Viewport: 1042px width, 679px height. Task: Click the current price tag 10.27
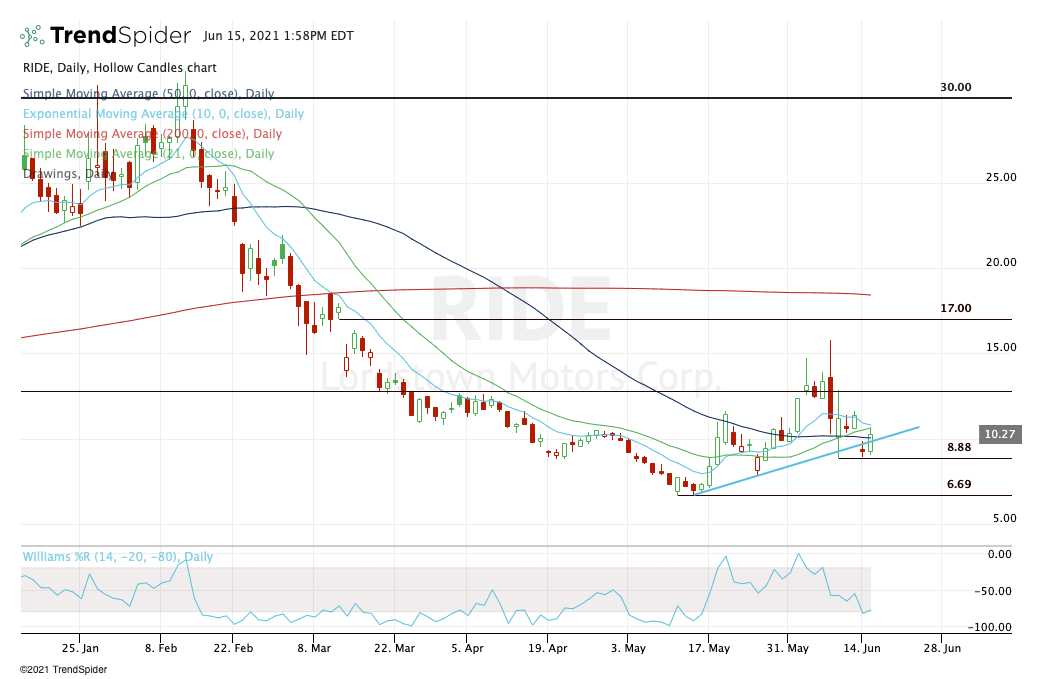click(x=999, y=434)
